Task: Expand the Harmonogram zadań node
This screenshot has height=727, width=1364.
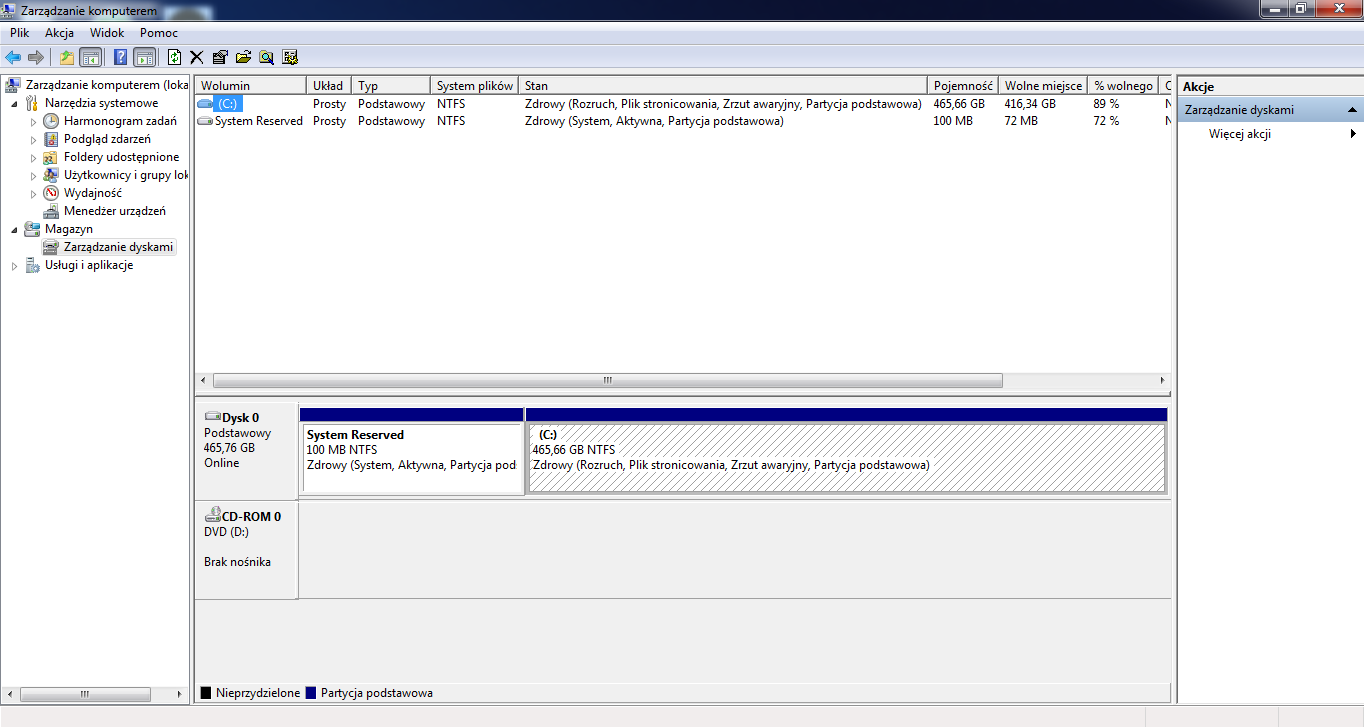Action: tap(33, 122)
